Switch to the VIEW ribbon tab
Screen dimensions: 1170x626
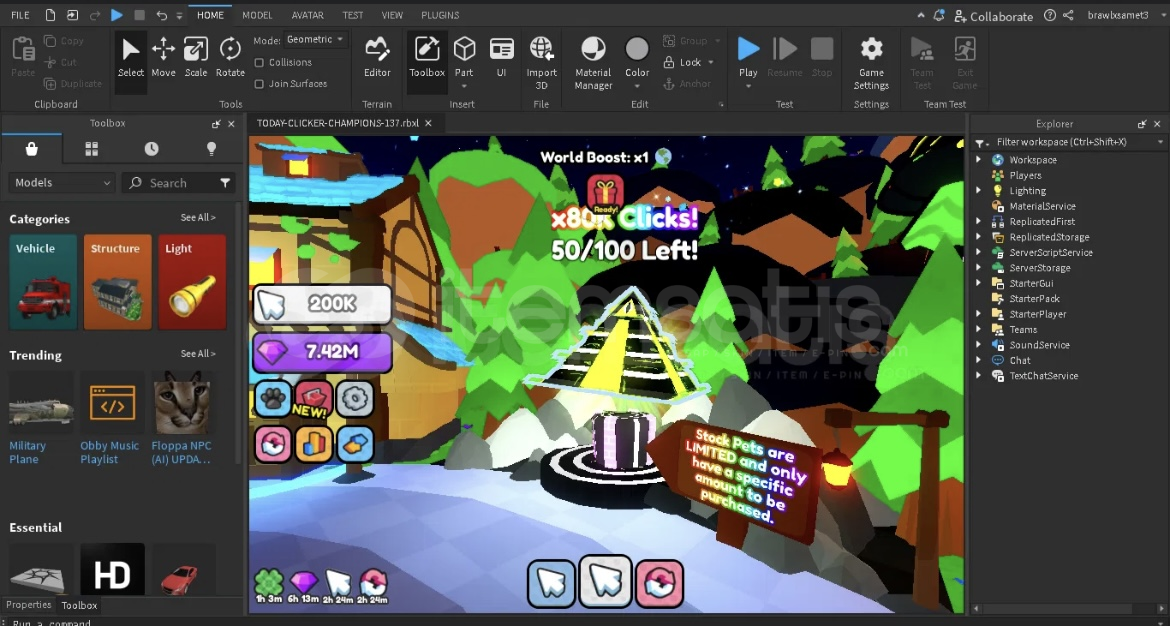click(x=392, y=15)
